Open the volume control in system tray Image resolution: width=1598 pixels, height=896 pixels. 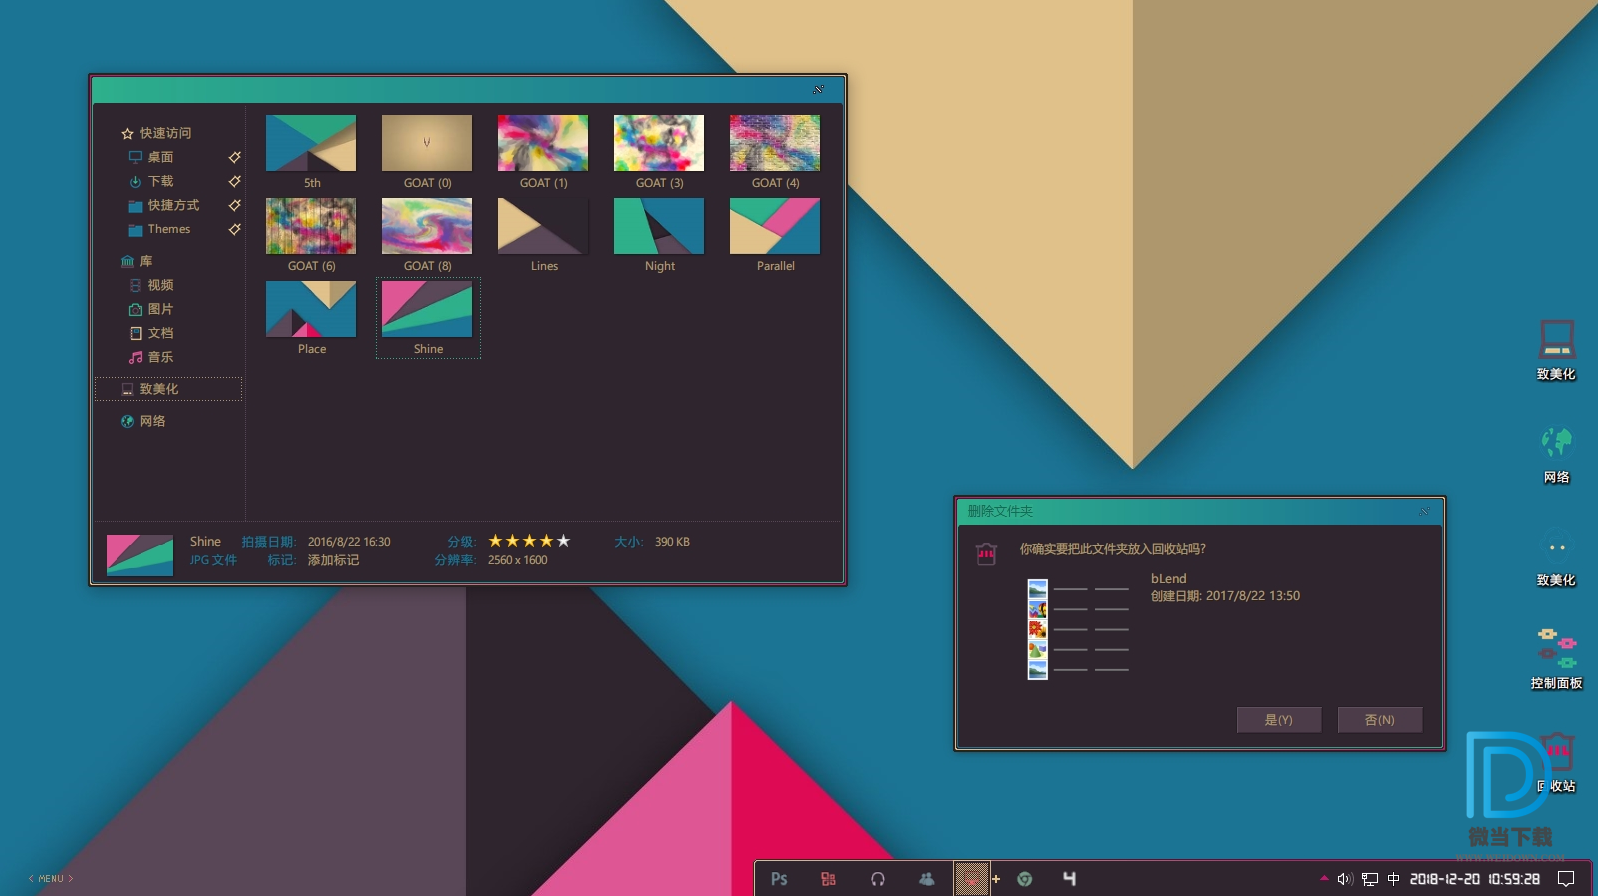[1345, 879]
